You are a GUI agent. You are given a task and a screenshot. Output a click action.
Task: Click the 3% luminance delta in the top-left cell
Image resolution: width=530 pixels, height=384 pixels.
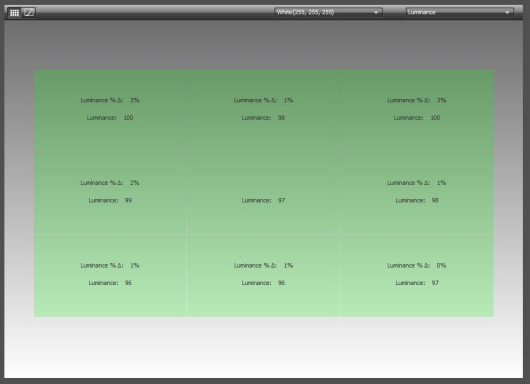point(135,100)
